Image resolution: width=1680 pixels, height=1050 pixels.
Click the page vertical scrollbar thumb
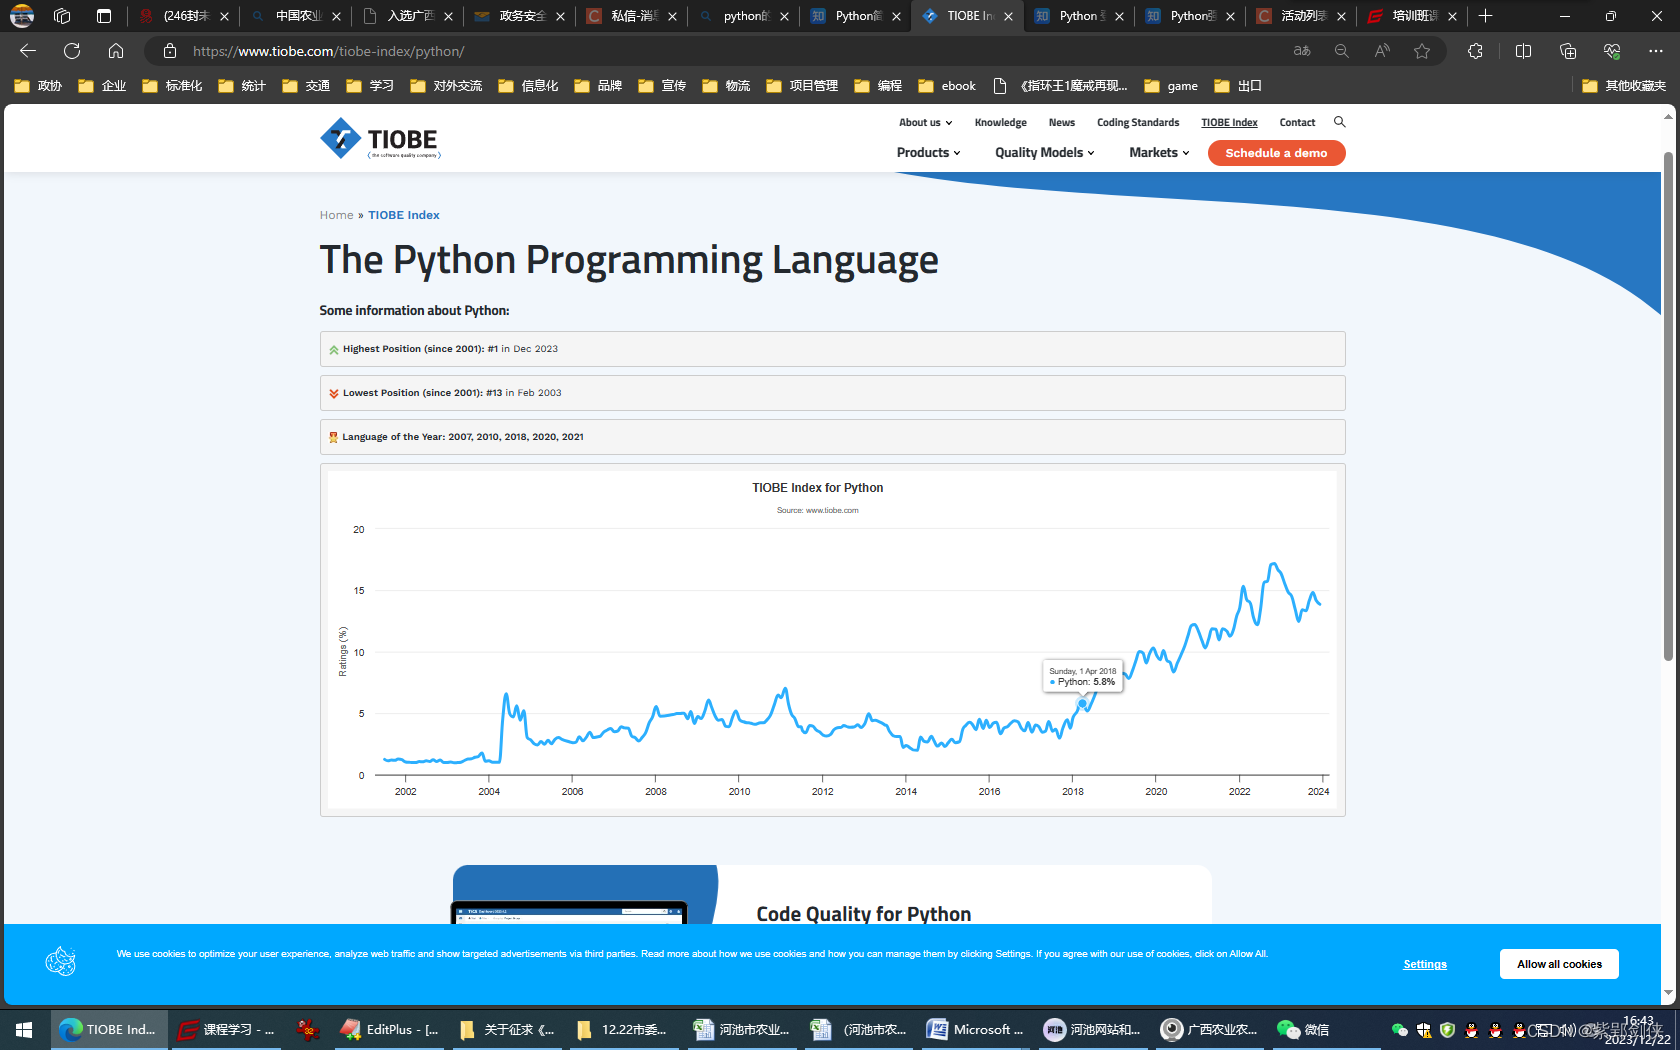pos(1668,405)
